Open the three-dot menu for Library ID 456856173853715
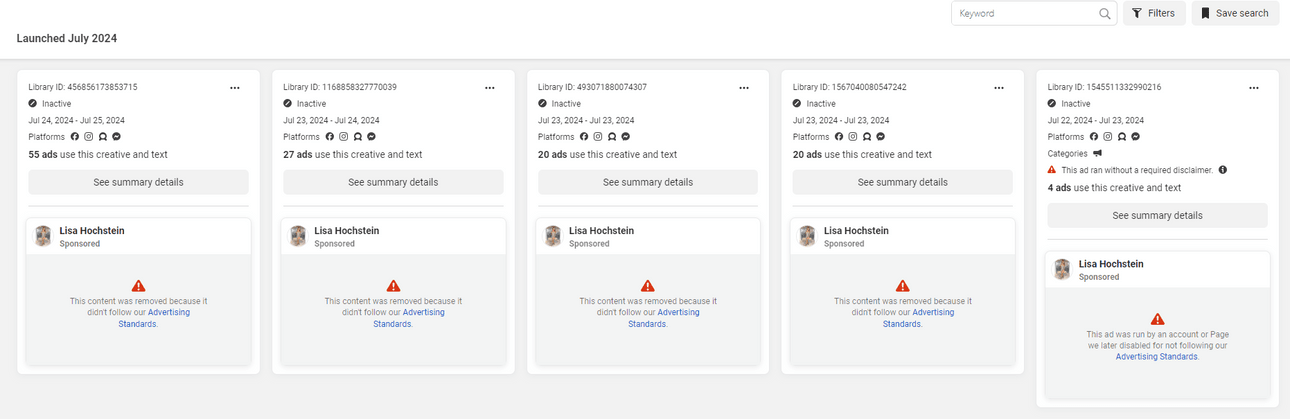Screen dimensions: 1290x419 coord(235,88)
